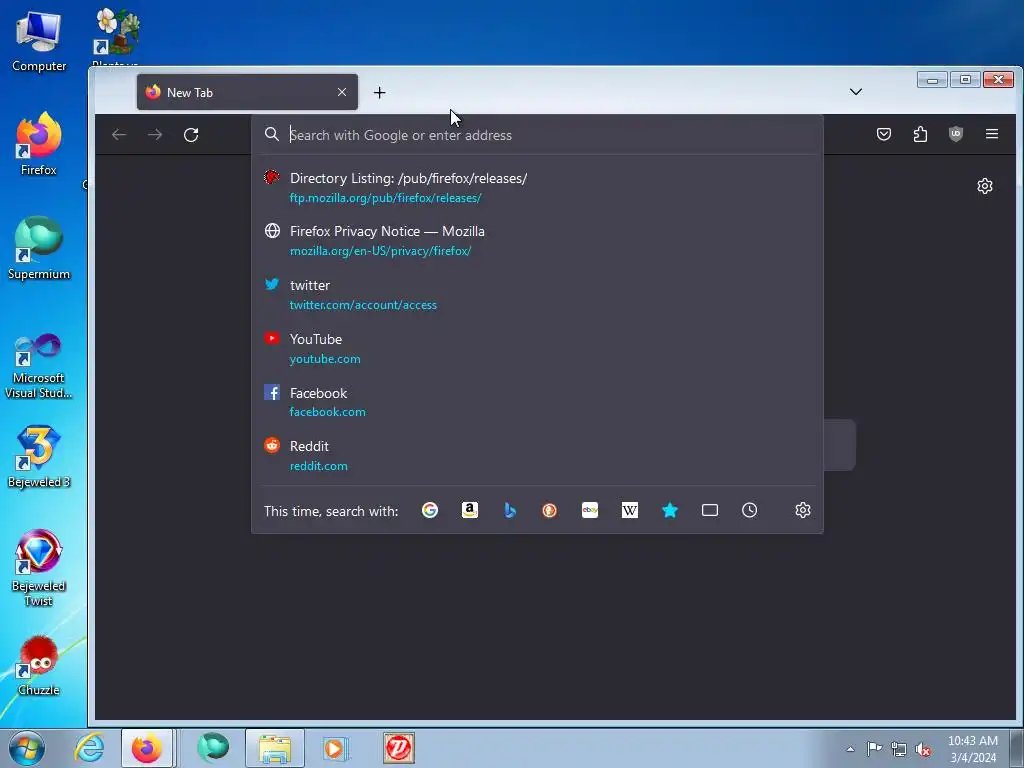This screenshot has height=768, width=1024.
Task: Select the New Tab tab
Action: click(x=247, y=92)
